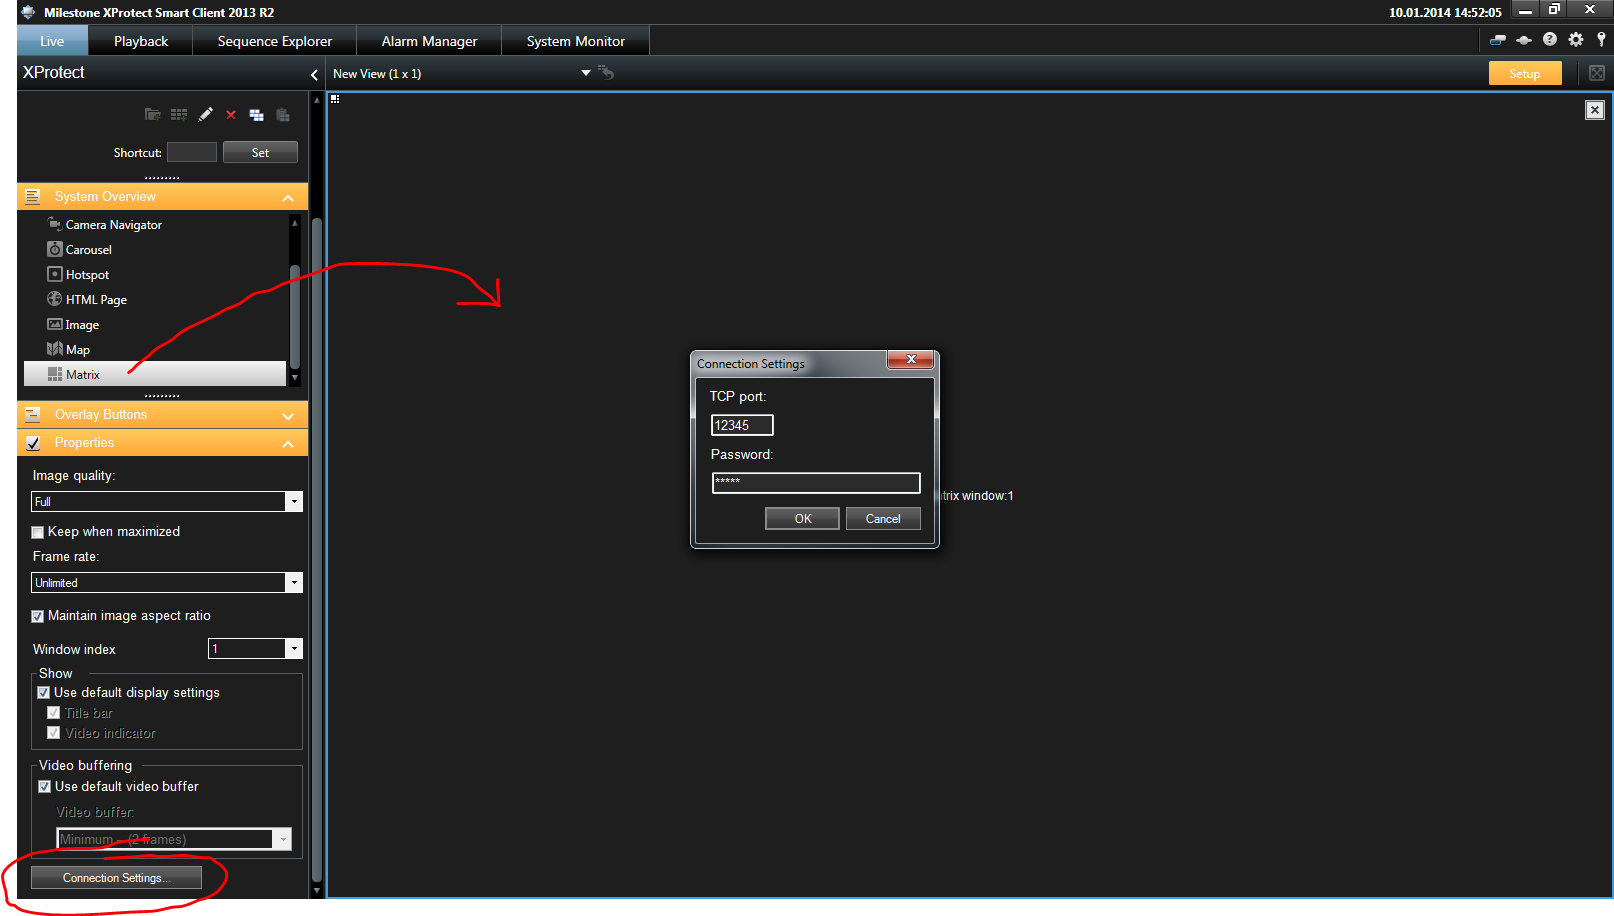This screenshot has height=916, width=1614.
Task: Select the HTML Page item
Action: (x=155, y=299)
